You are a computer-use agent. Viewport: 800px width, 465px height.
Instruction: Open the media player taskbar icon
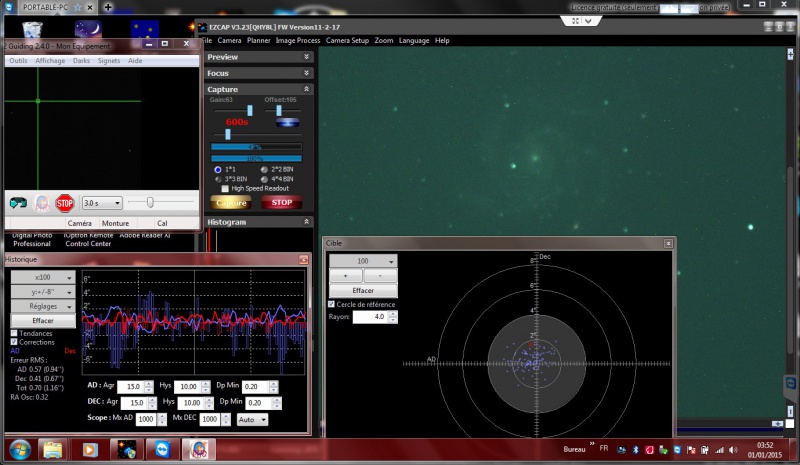pyautogui.click(x=90, y=450)
